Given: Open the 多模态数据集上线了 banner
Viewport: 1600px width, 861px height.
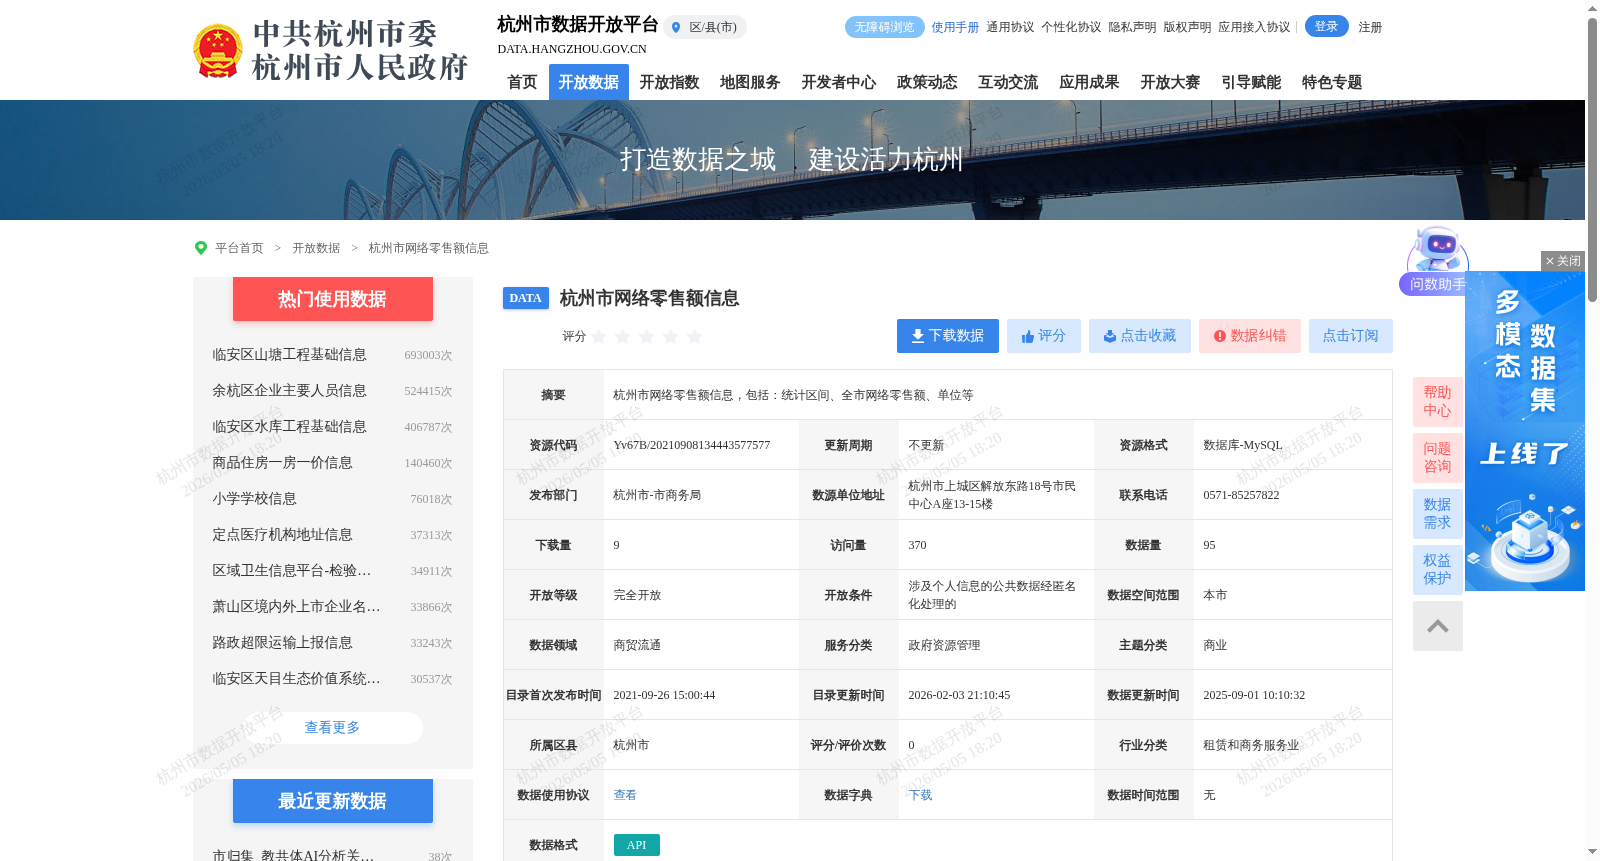Looking at the screenshot, I should 1525,431.
